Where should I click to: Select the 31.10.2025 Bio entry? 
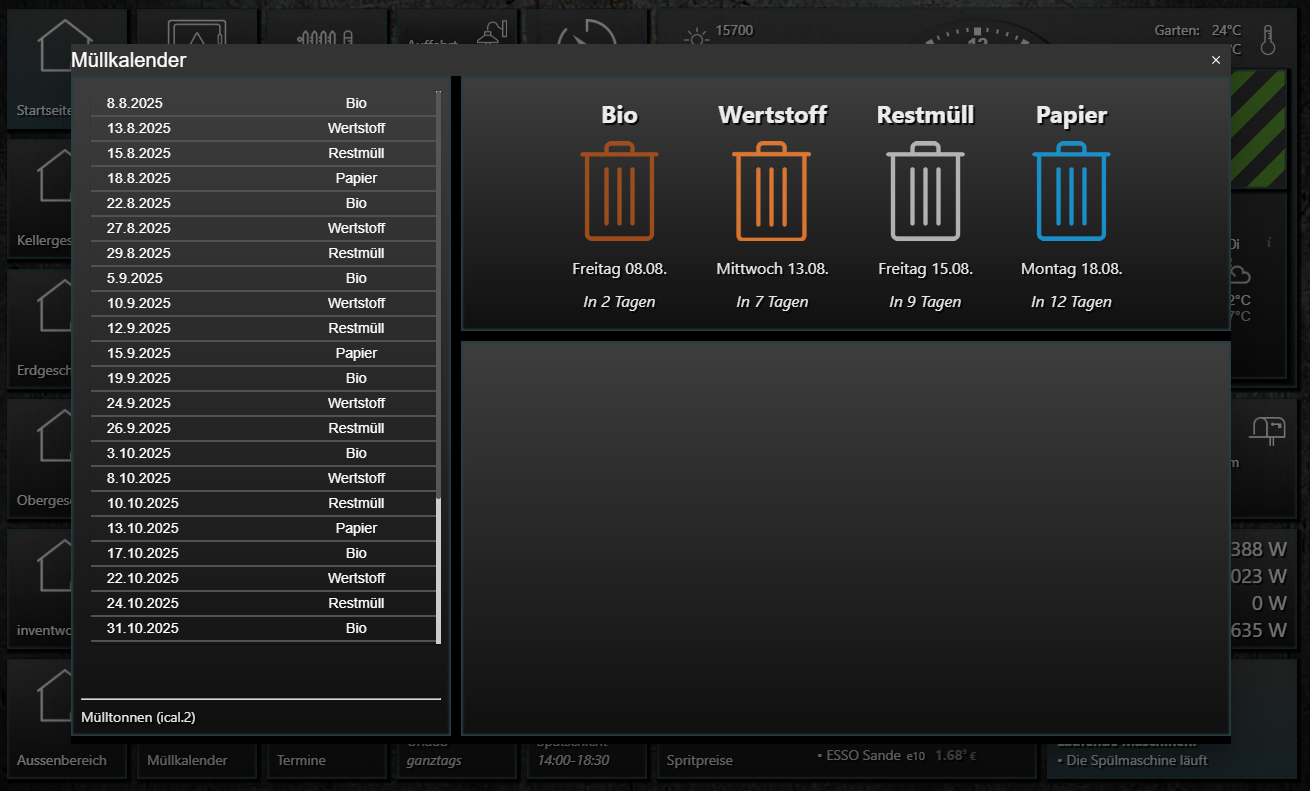click(264, 628)
